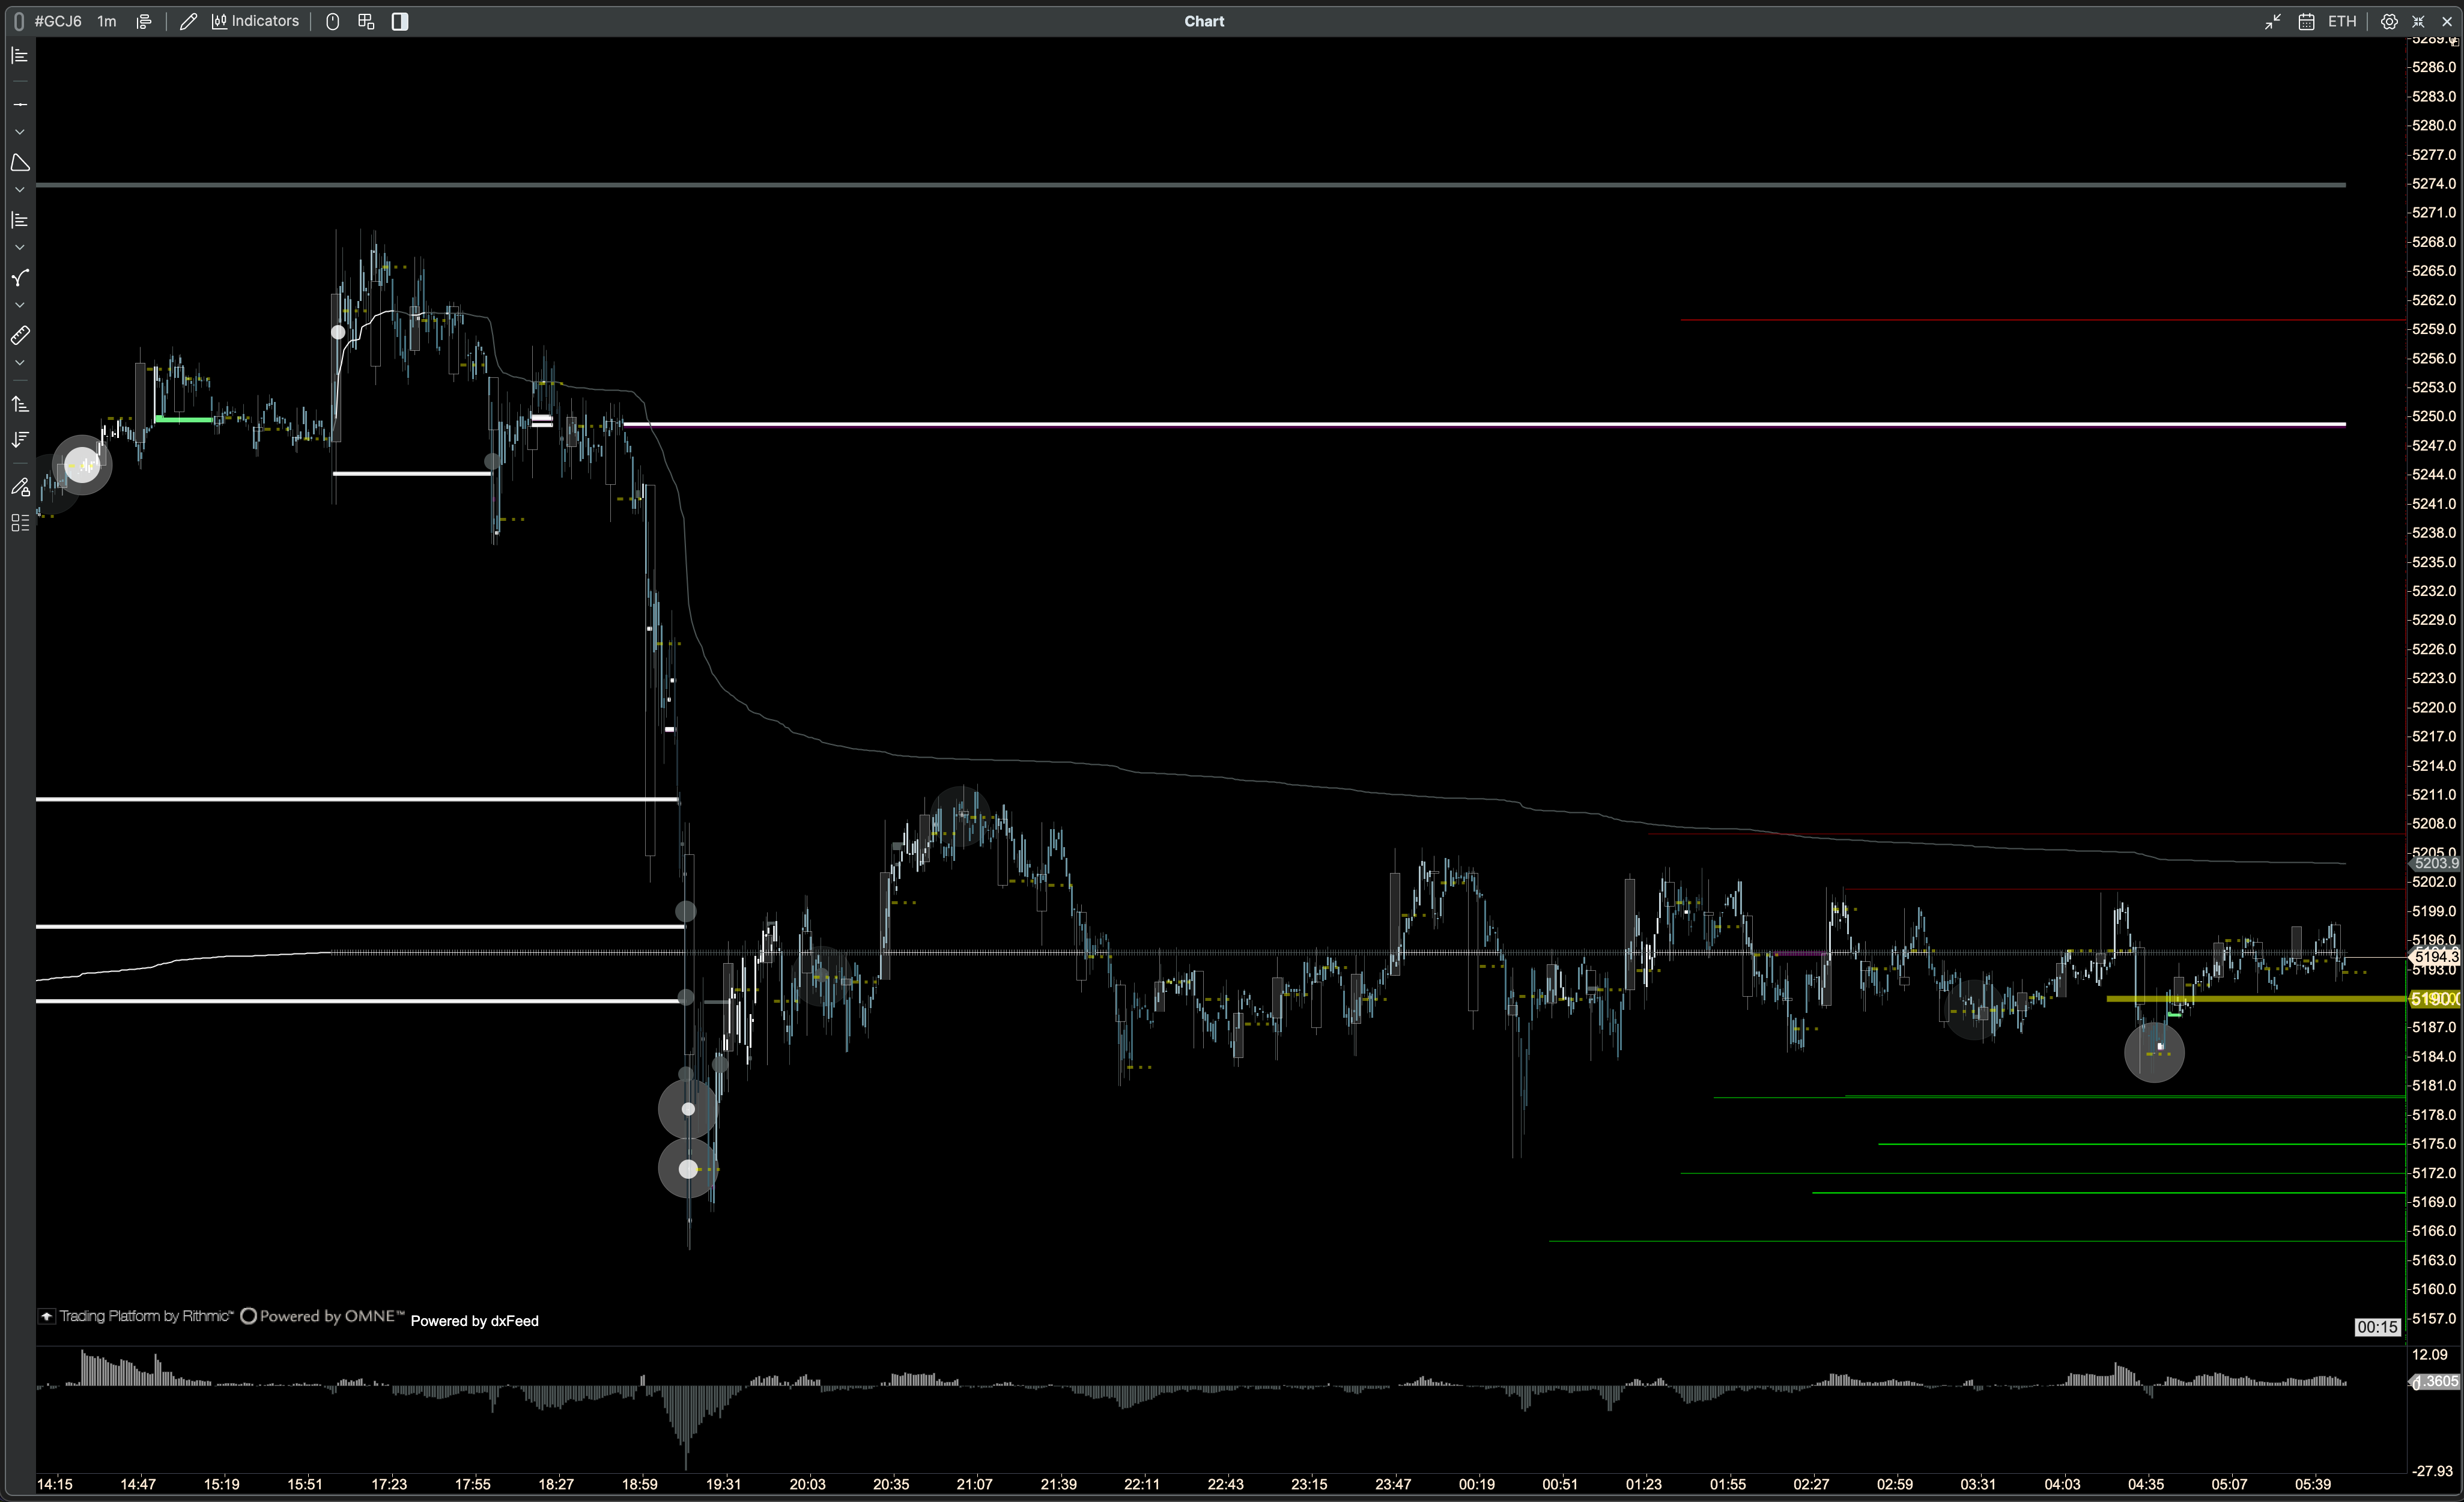
Task: Click the calendar date picker icon
Action: (2306, 21)
